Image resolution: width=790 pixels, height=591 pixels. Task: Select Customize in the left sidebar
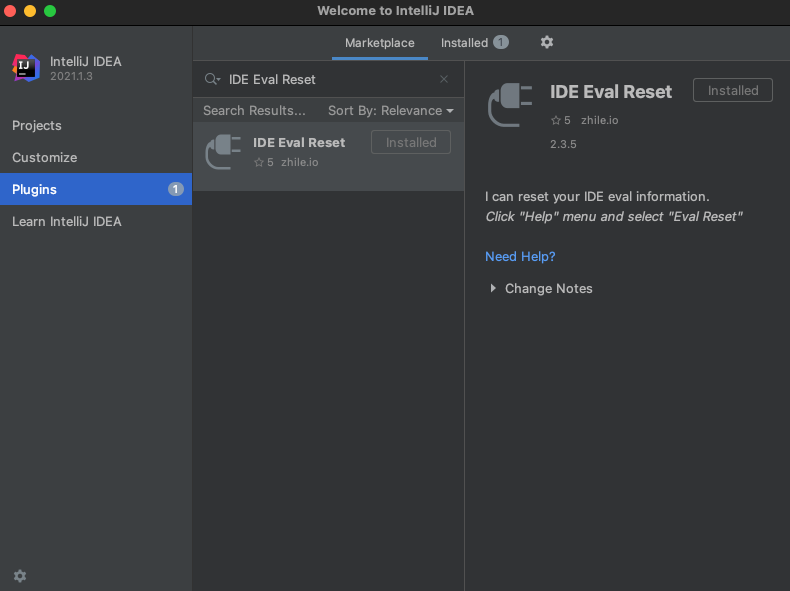[x=44, y=157]
